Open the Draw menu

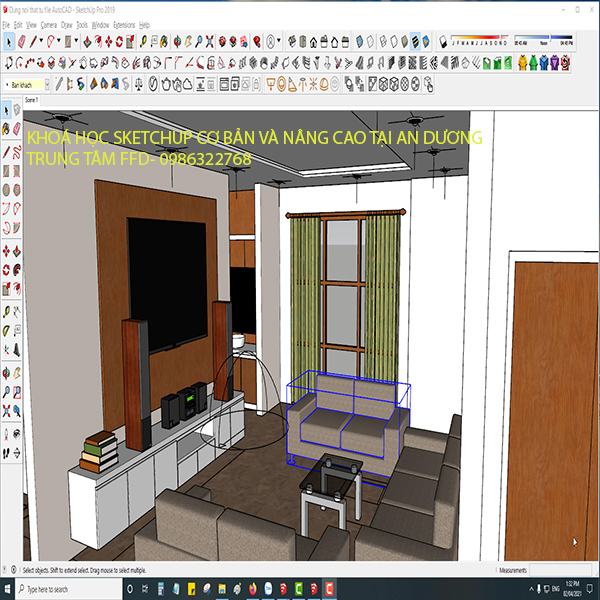point(67,25)
